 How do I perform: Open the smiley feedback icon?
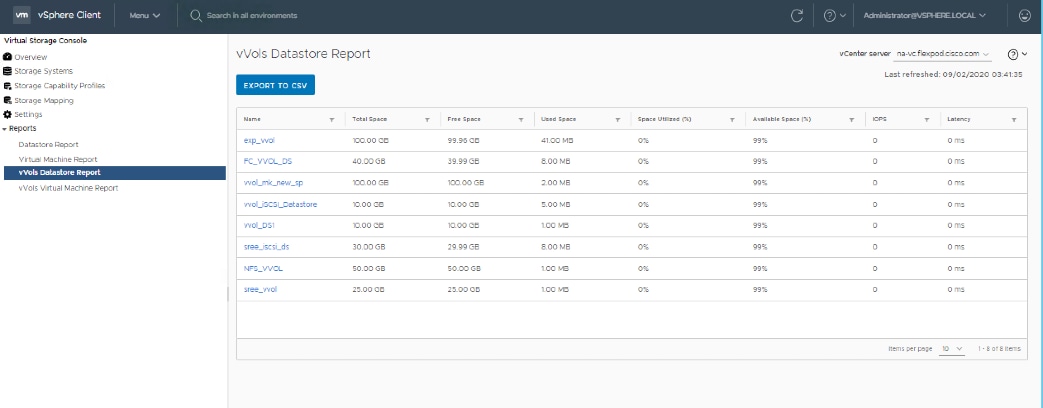click(x=1024, y=16)
